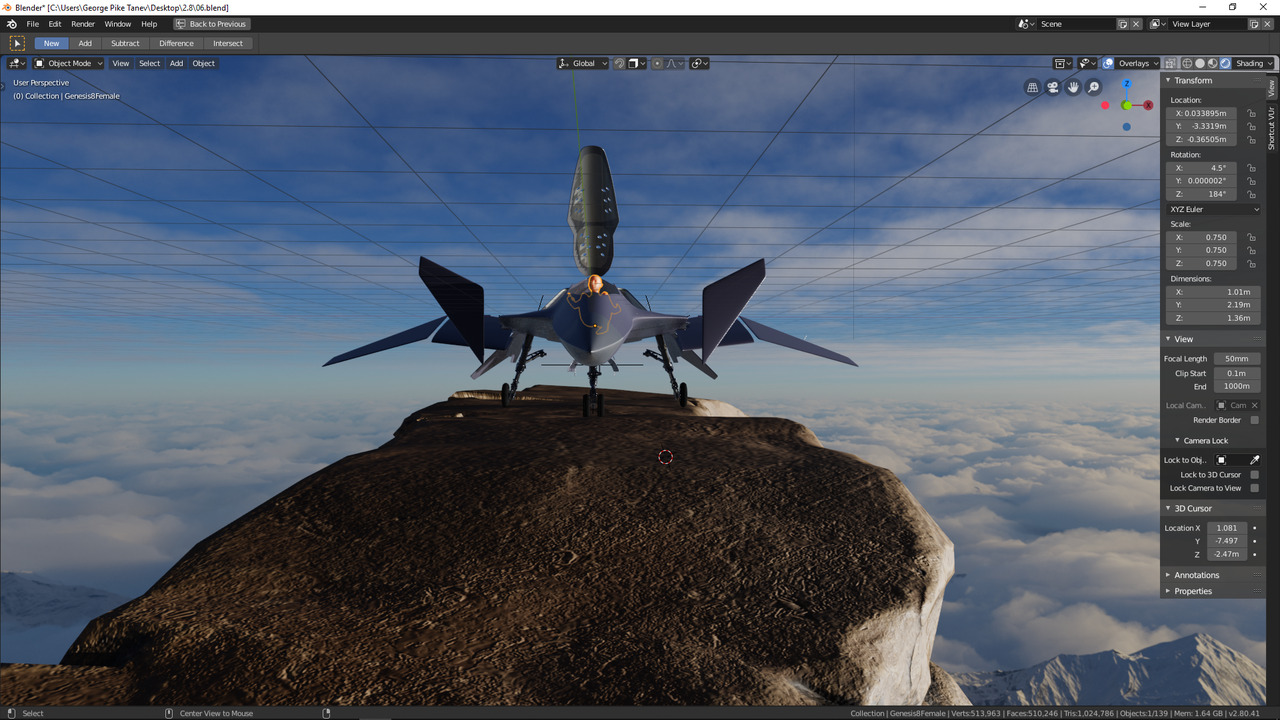The width and height of the screenshot is (1280, 720).
Task: Open XYZ Euler rotation mode dropdown
Action: coord(1214,209)
